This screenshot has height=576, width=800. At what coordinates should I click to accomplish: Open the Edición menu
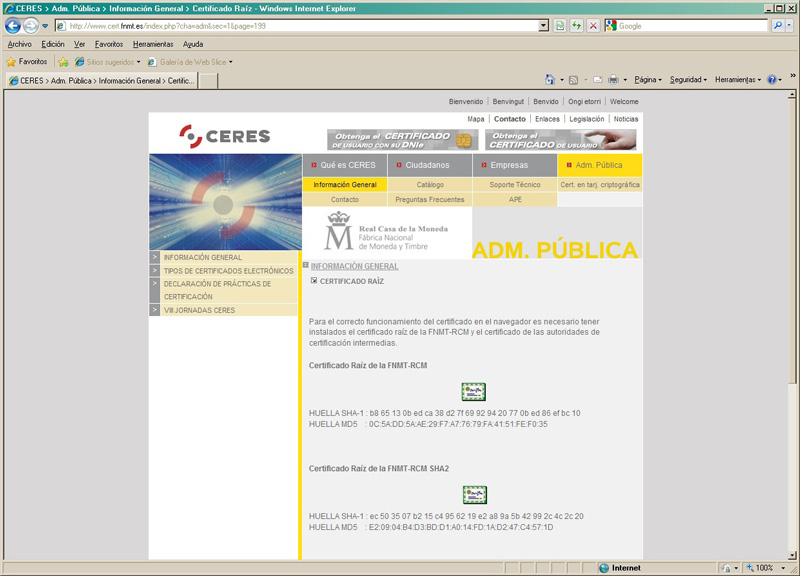click(53, 44)
